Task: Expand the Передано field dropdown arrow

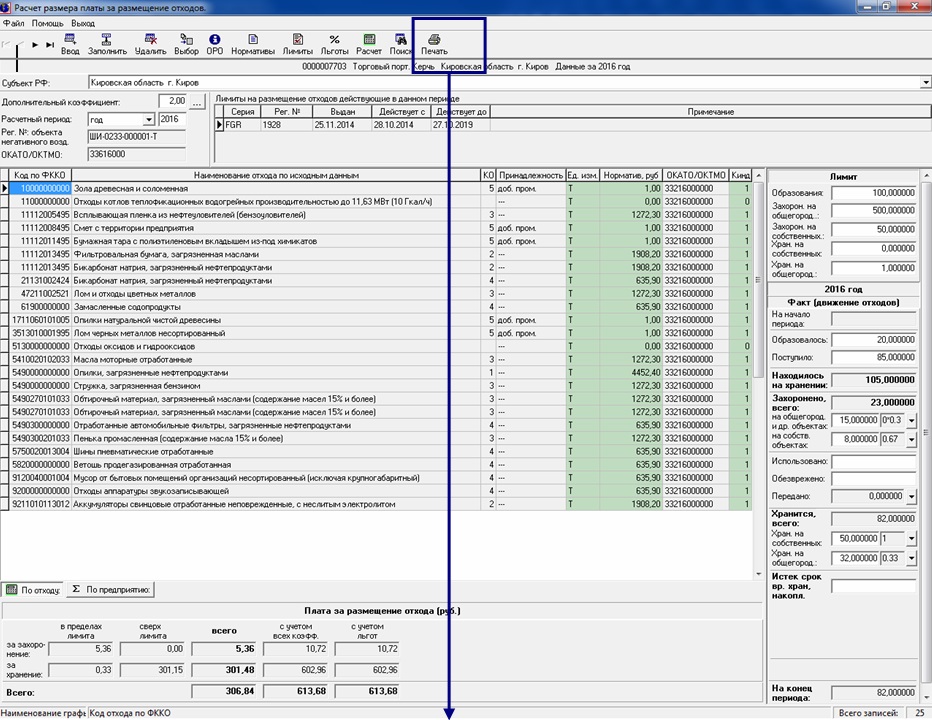Action: [x=910, y=496]
